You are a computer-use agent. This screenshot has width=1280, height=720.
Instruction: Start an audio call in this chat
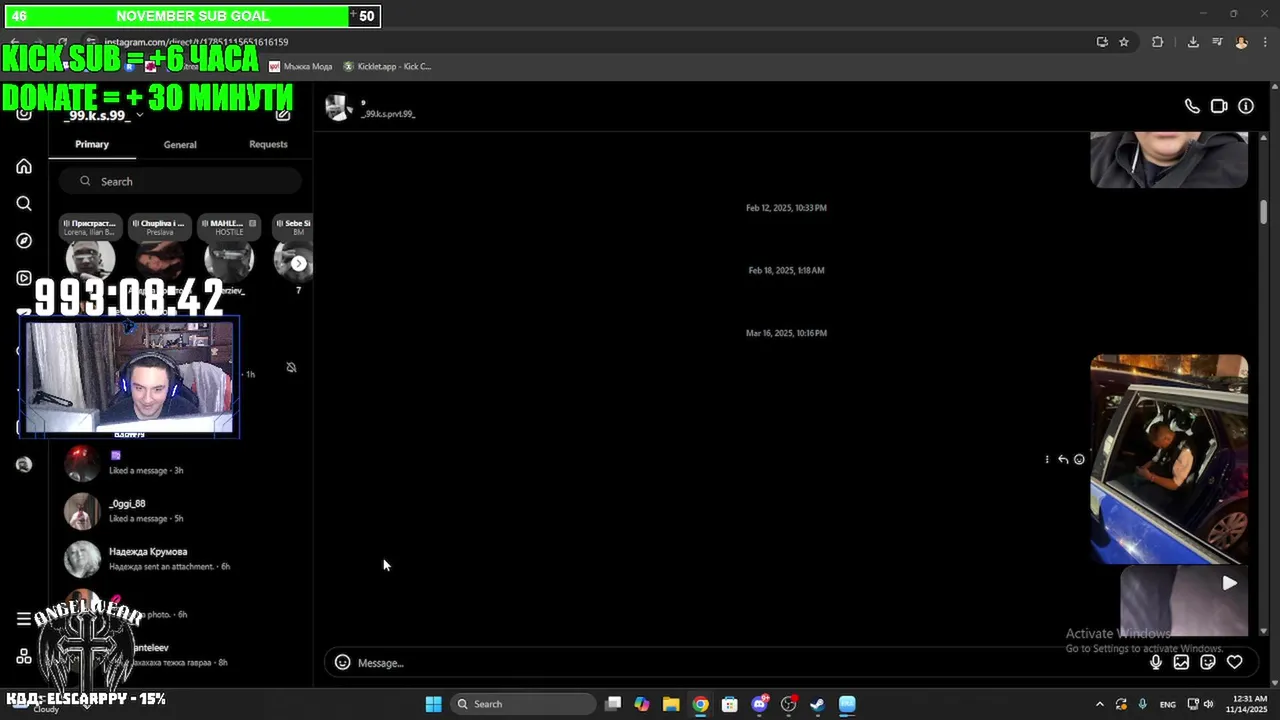pos(1192,106)
